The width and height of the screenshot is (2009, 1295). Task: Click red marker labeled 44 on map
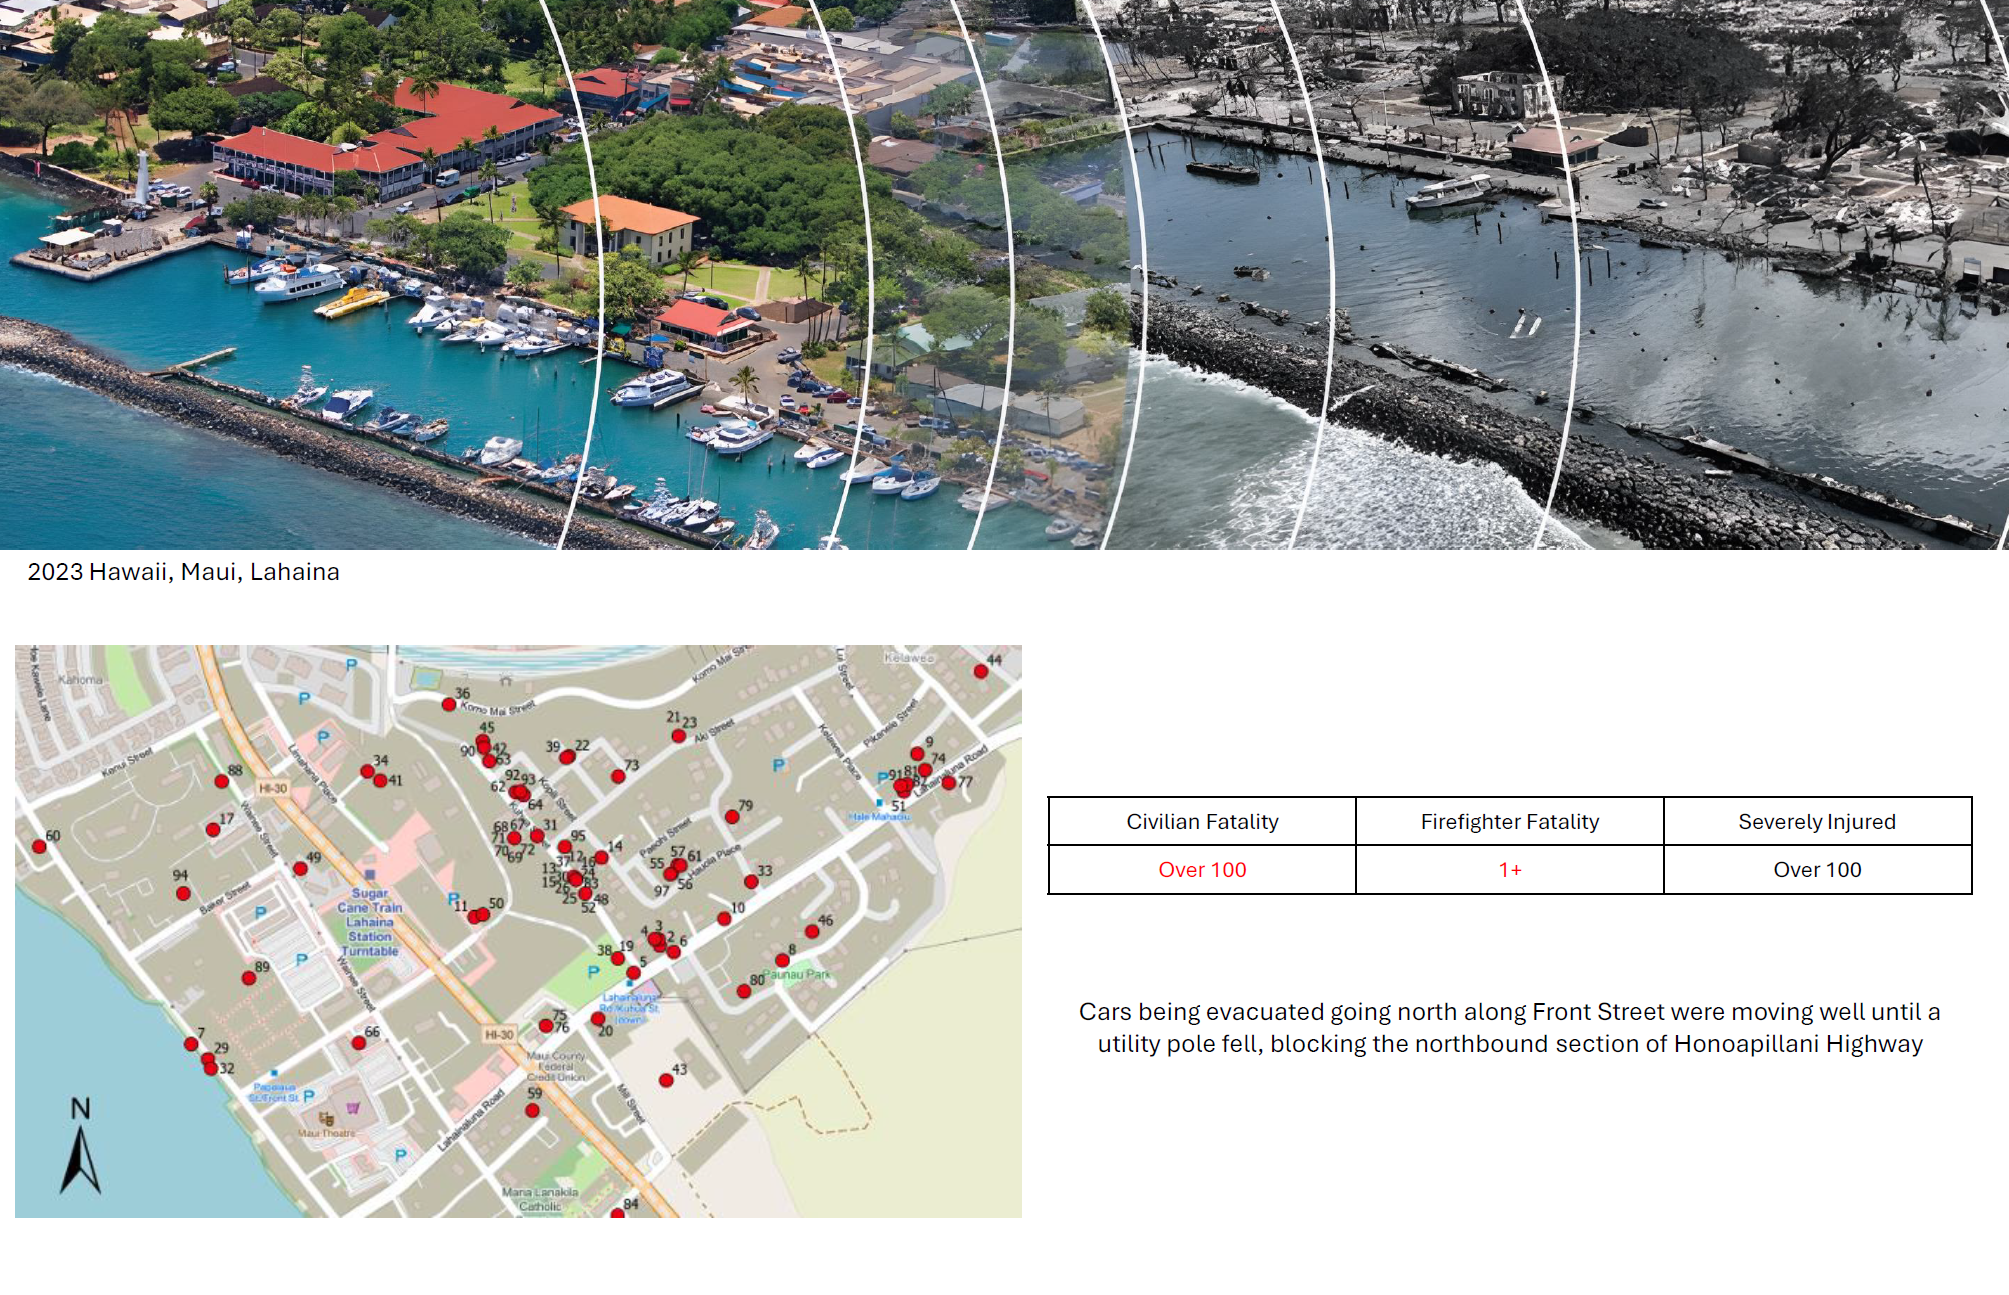[981, 672]
